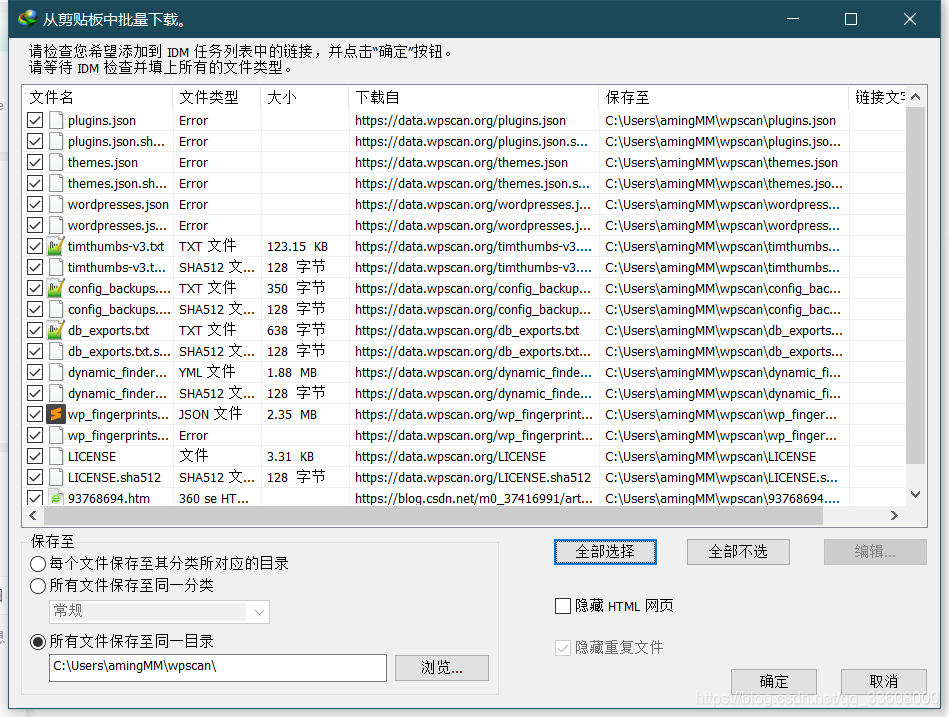Viewport: 949px width, 717px height.
Task: Maximize the batch download dialog
Action: [x=851, y=19]
